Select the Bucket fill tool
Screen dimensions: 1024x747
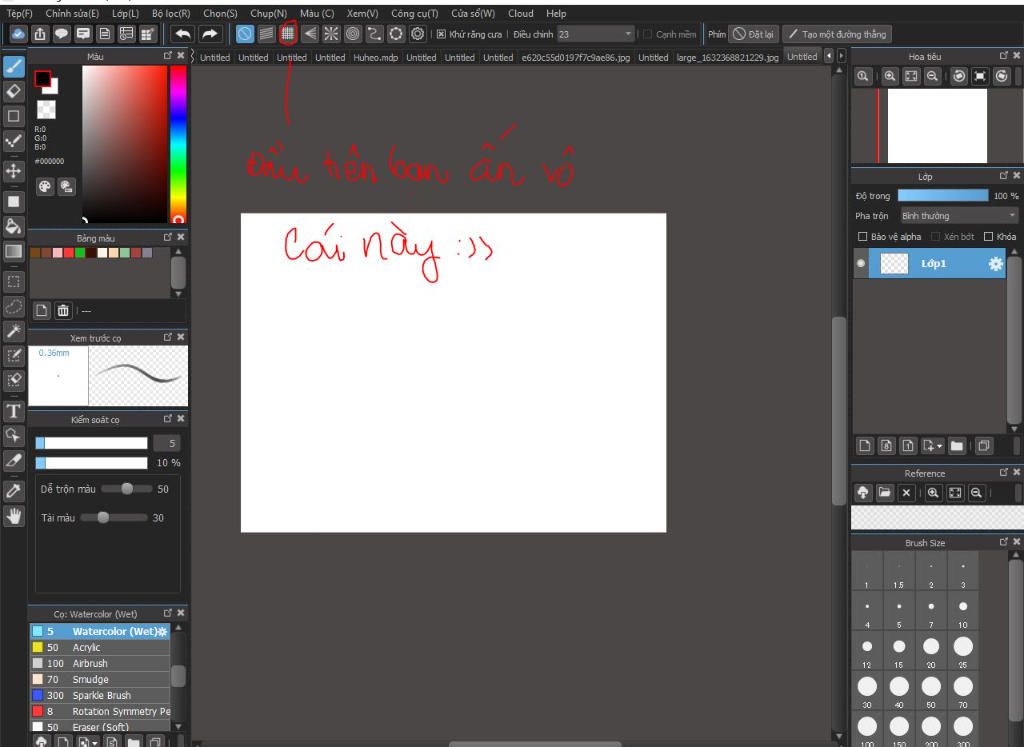tap(14, 227)
